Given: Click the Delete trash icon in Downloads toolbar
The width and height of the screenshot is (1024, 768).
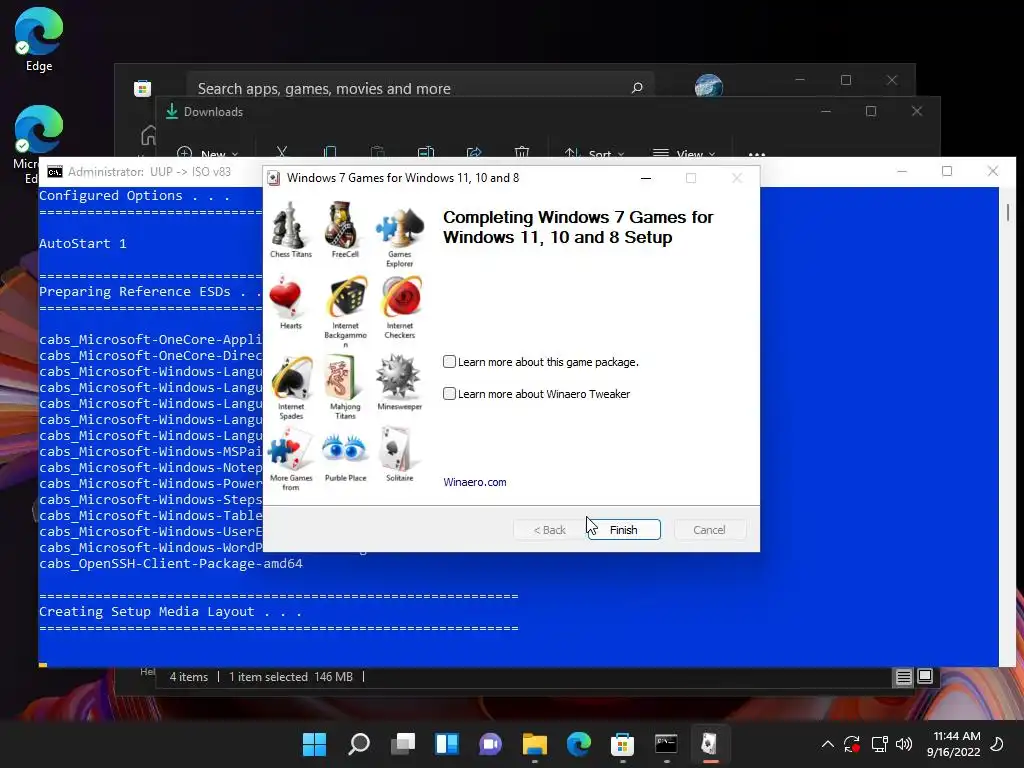Looking at the screenshot, I should [522, 153].
